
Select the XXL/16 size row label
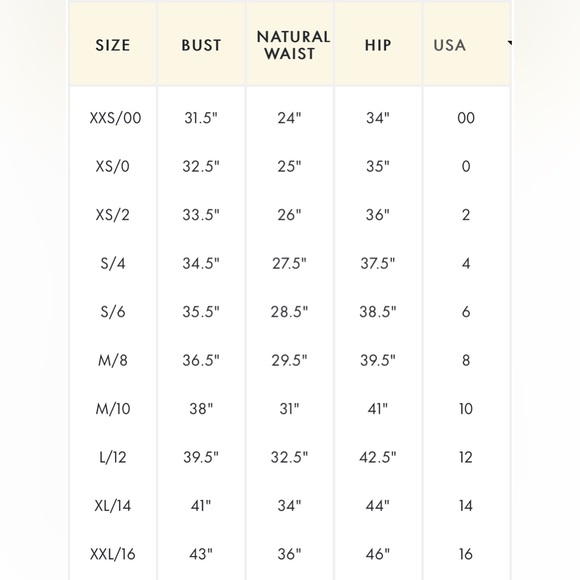[x=113, y=554]
